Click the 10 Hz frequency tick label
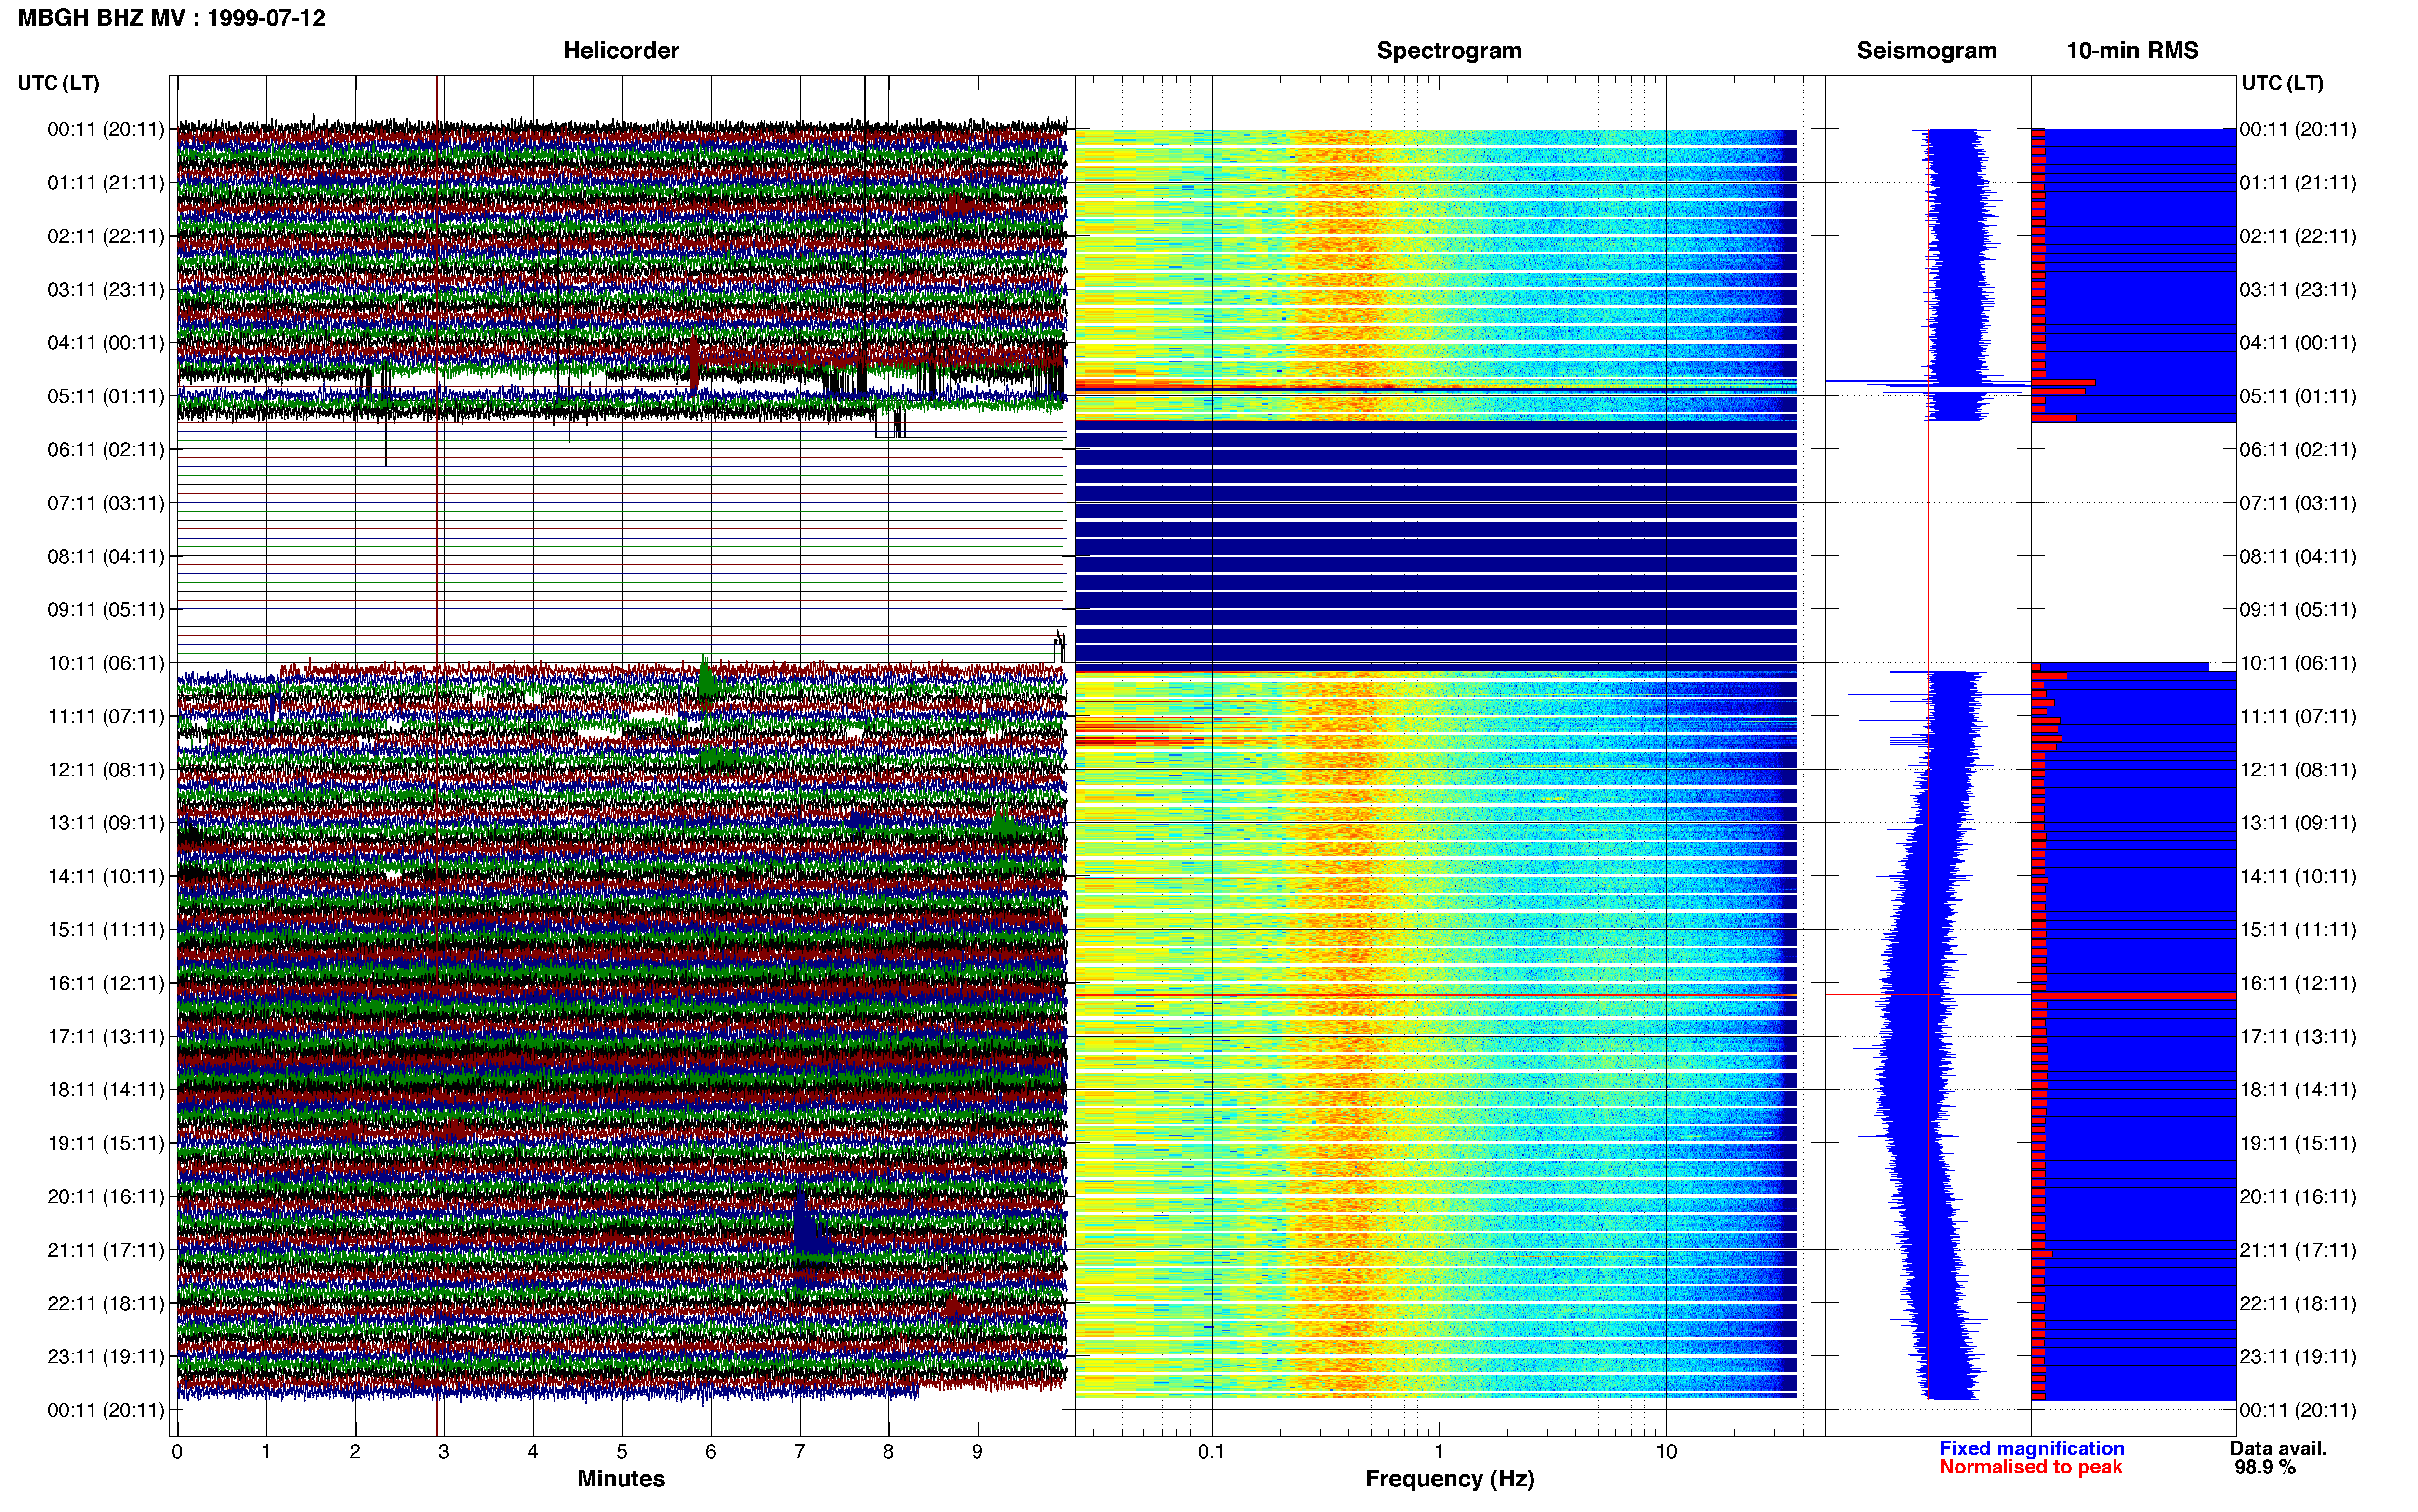The width and height of the screenshot is (2418, 1512). point(1666,1451)
